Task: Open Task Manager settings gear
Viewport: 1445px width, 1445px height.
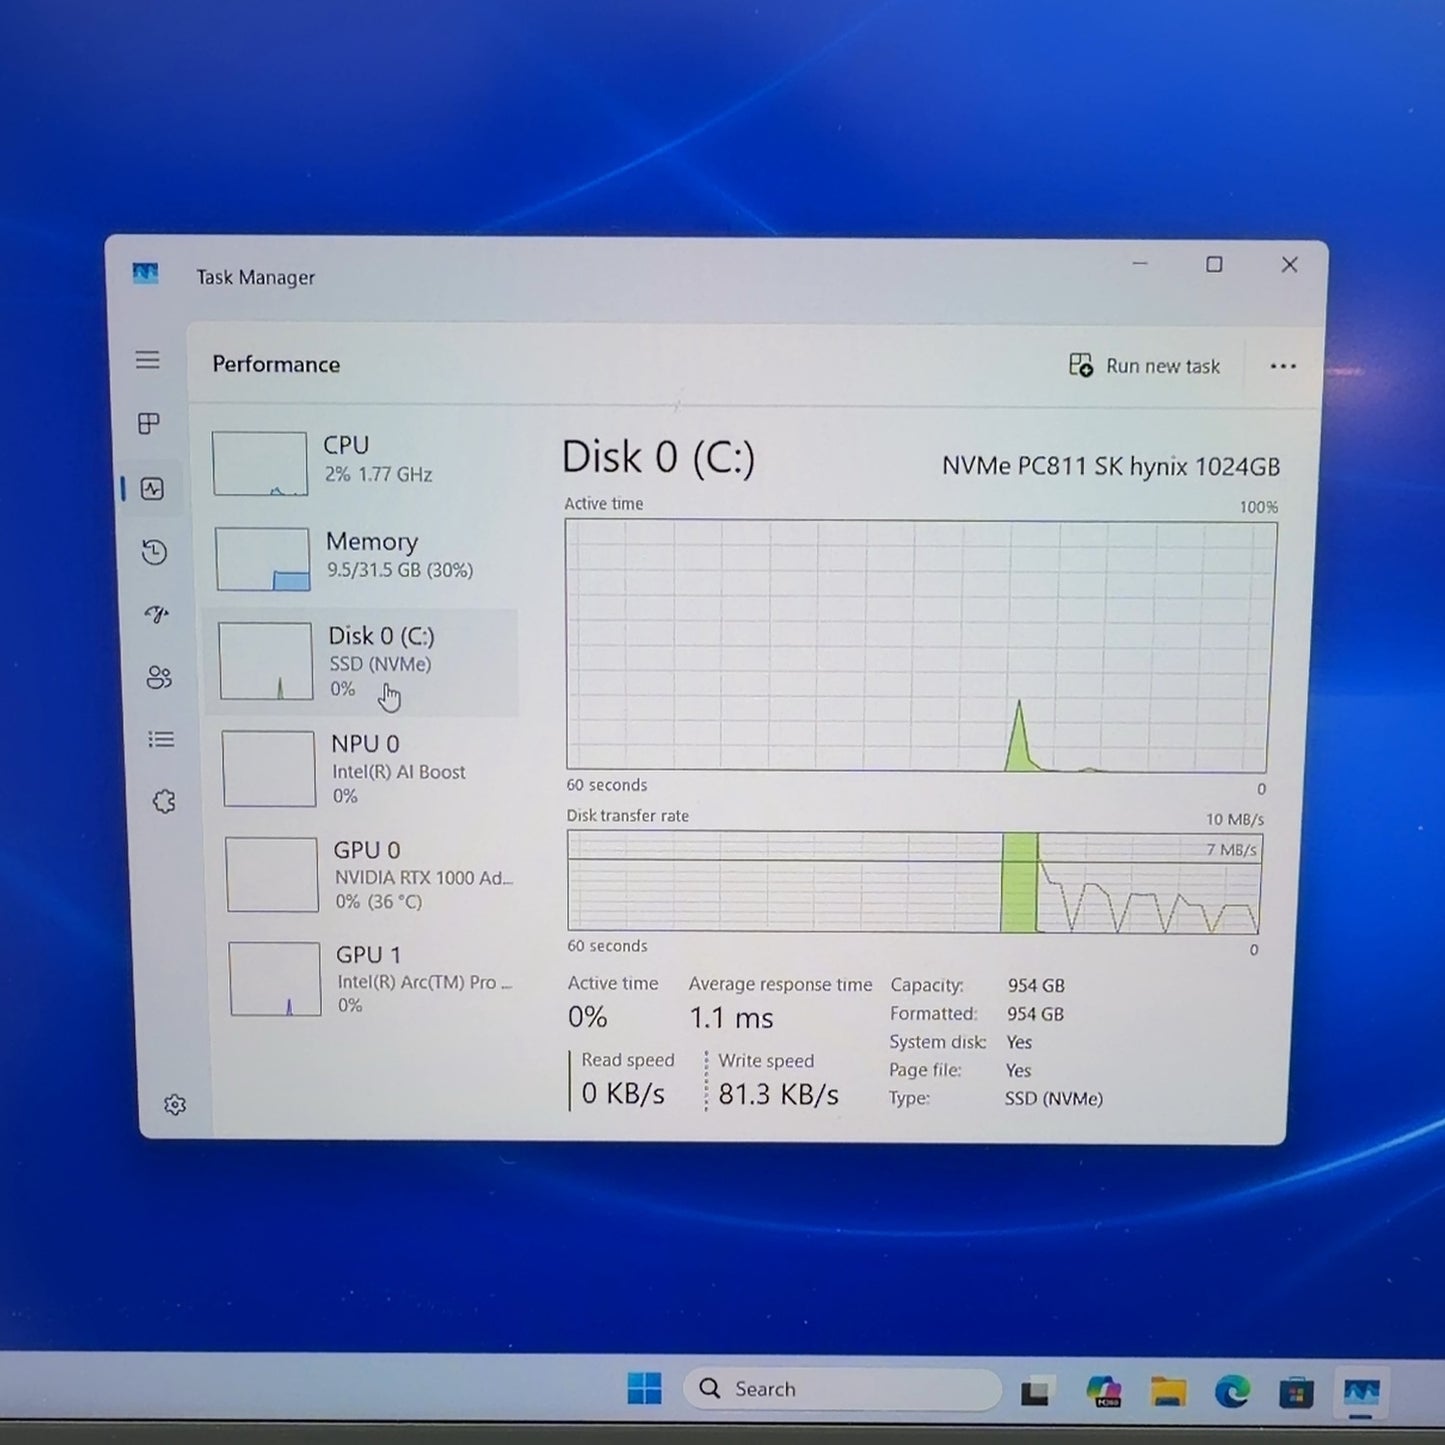Action: [x=175, y=1104]
